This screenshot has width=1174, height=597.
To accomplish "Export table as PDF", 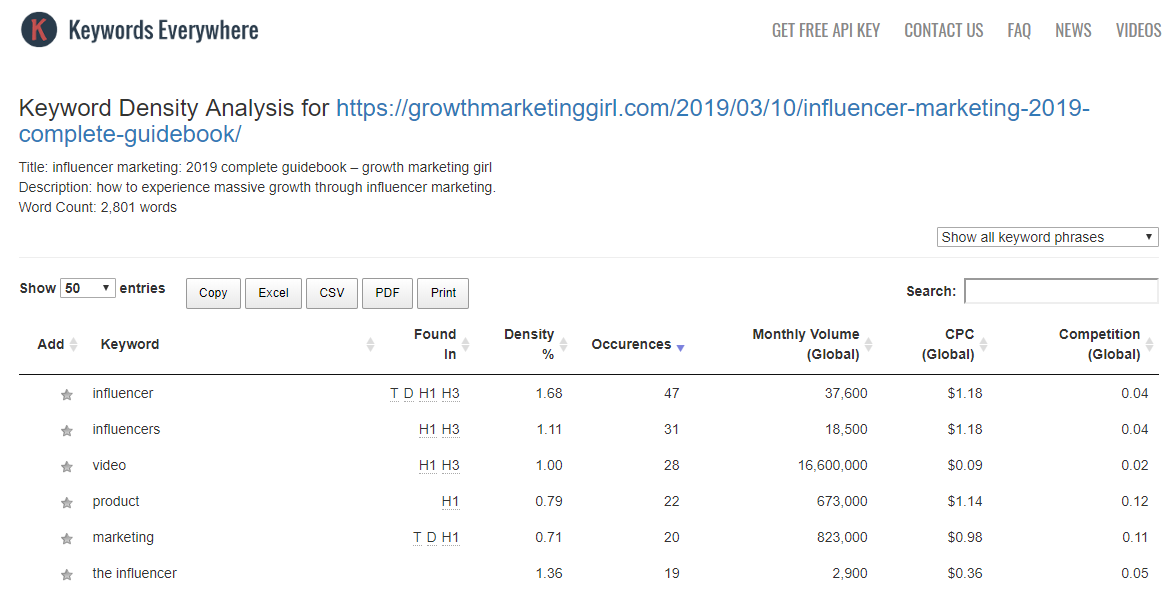I will 387,293.
